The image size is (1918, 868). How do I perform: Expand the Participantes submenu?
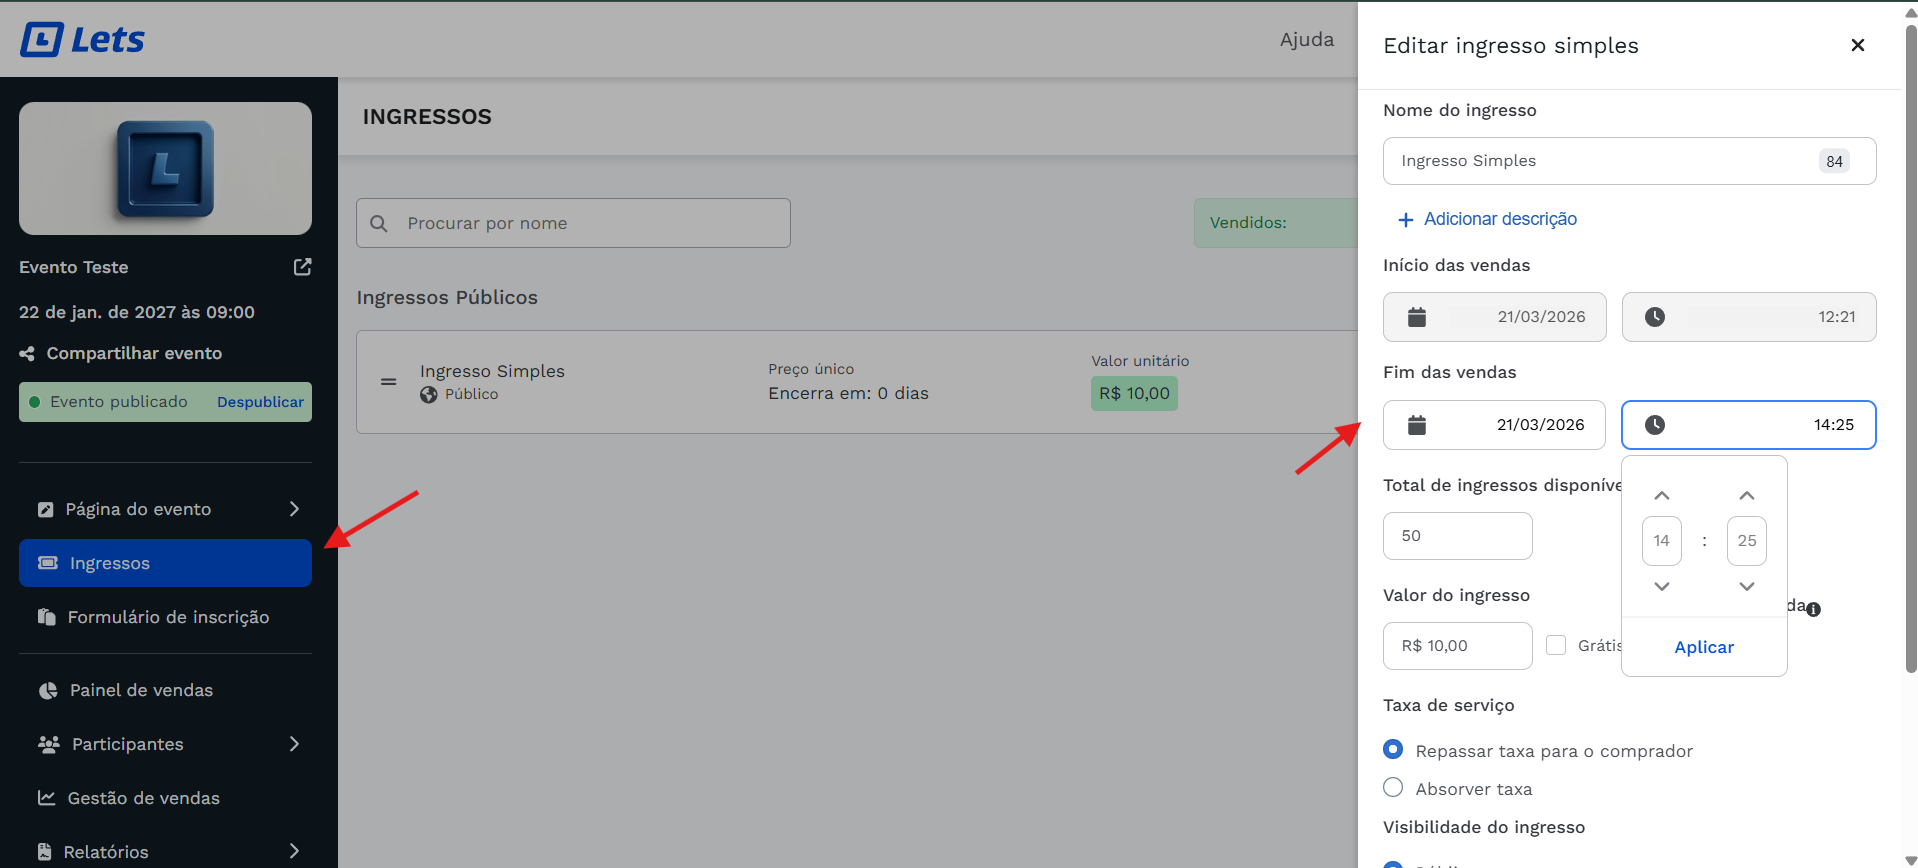(294, 744)
